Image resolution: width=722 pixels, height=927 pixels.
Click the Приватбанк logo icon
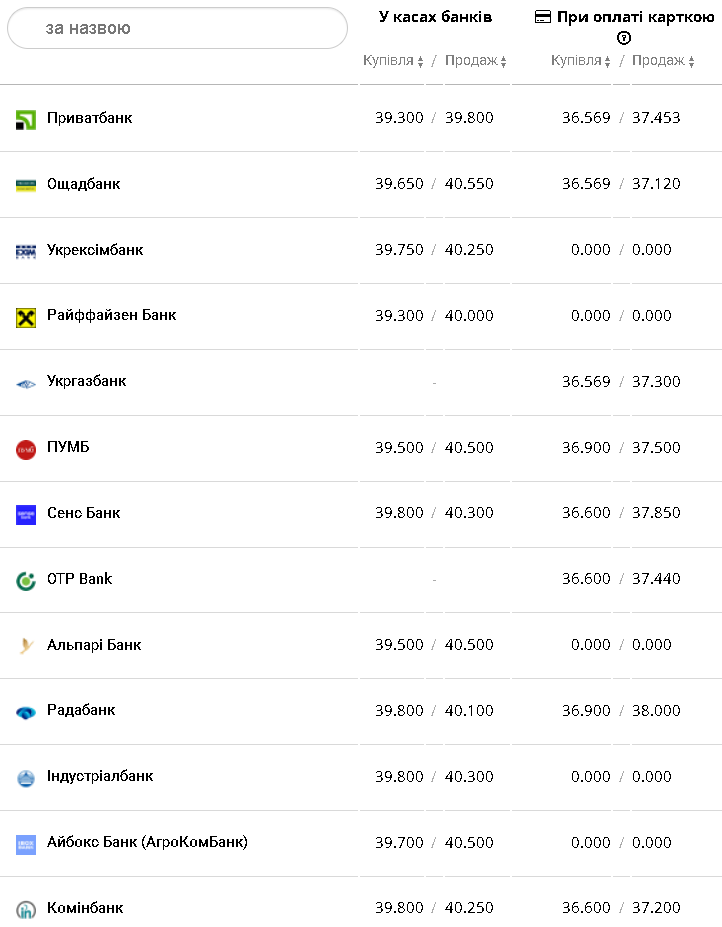[x=26, y=120]
